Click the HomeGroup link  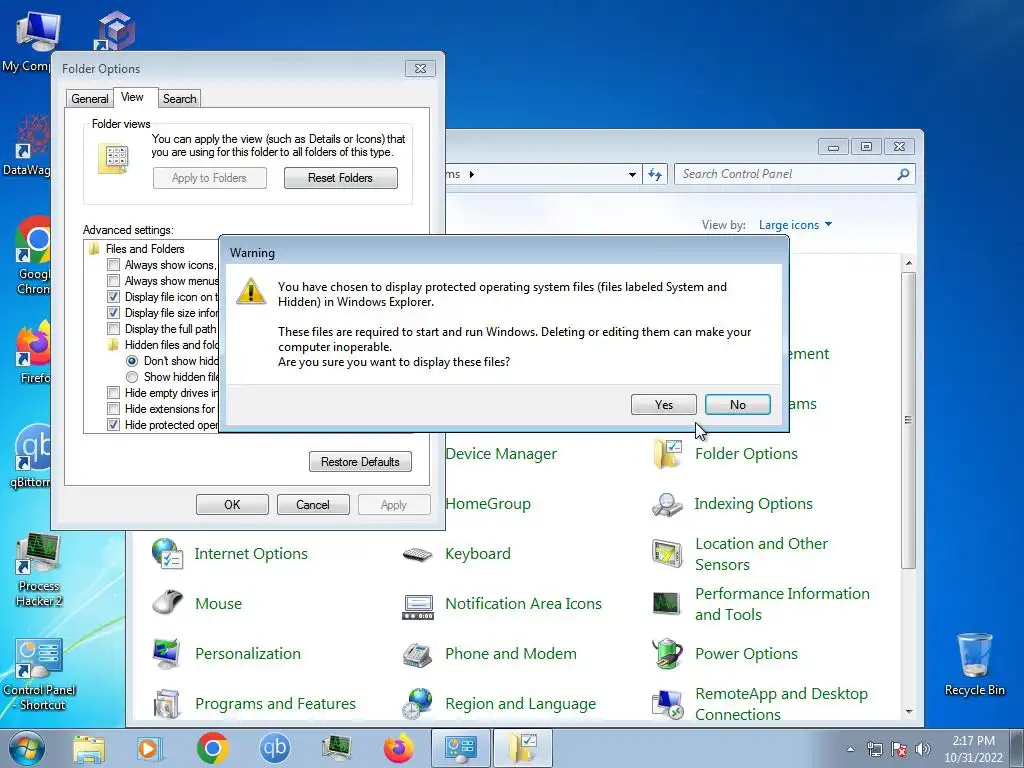(488, 504)
